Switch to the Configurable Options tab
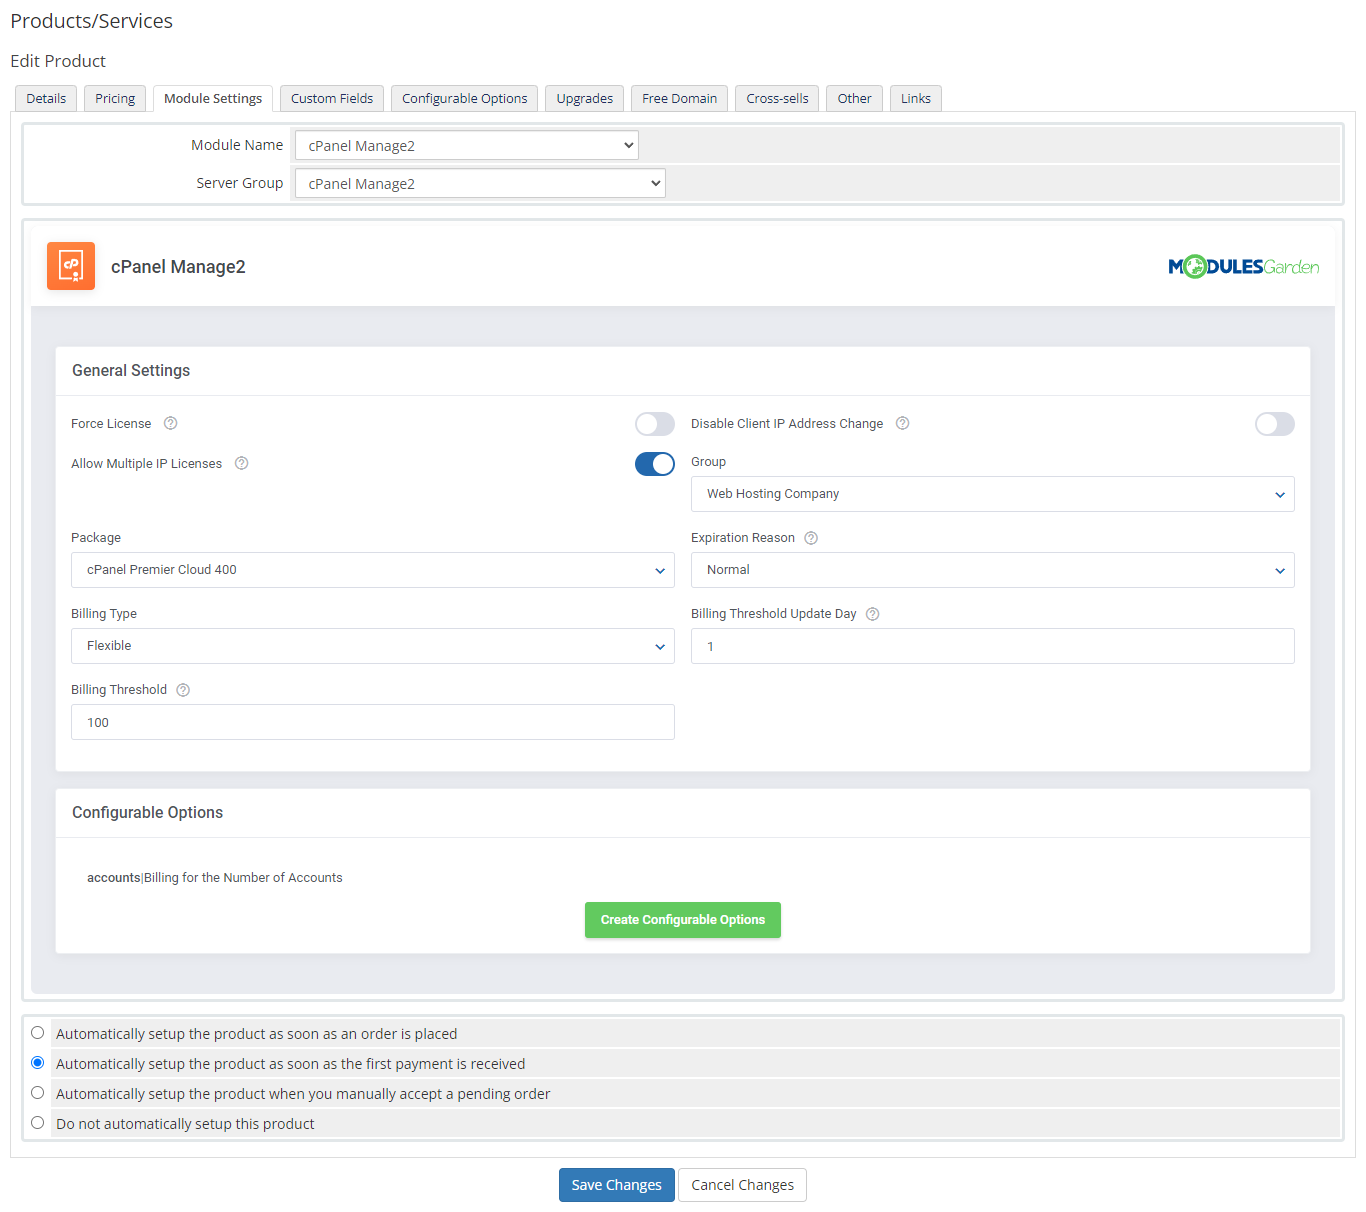 464,98
